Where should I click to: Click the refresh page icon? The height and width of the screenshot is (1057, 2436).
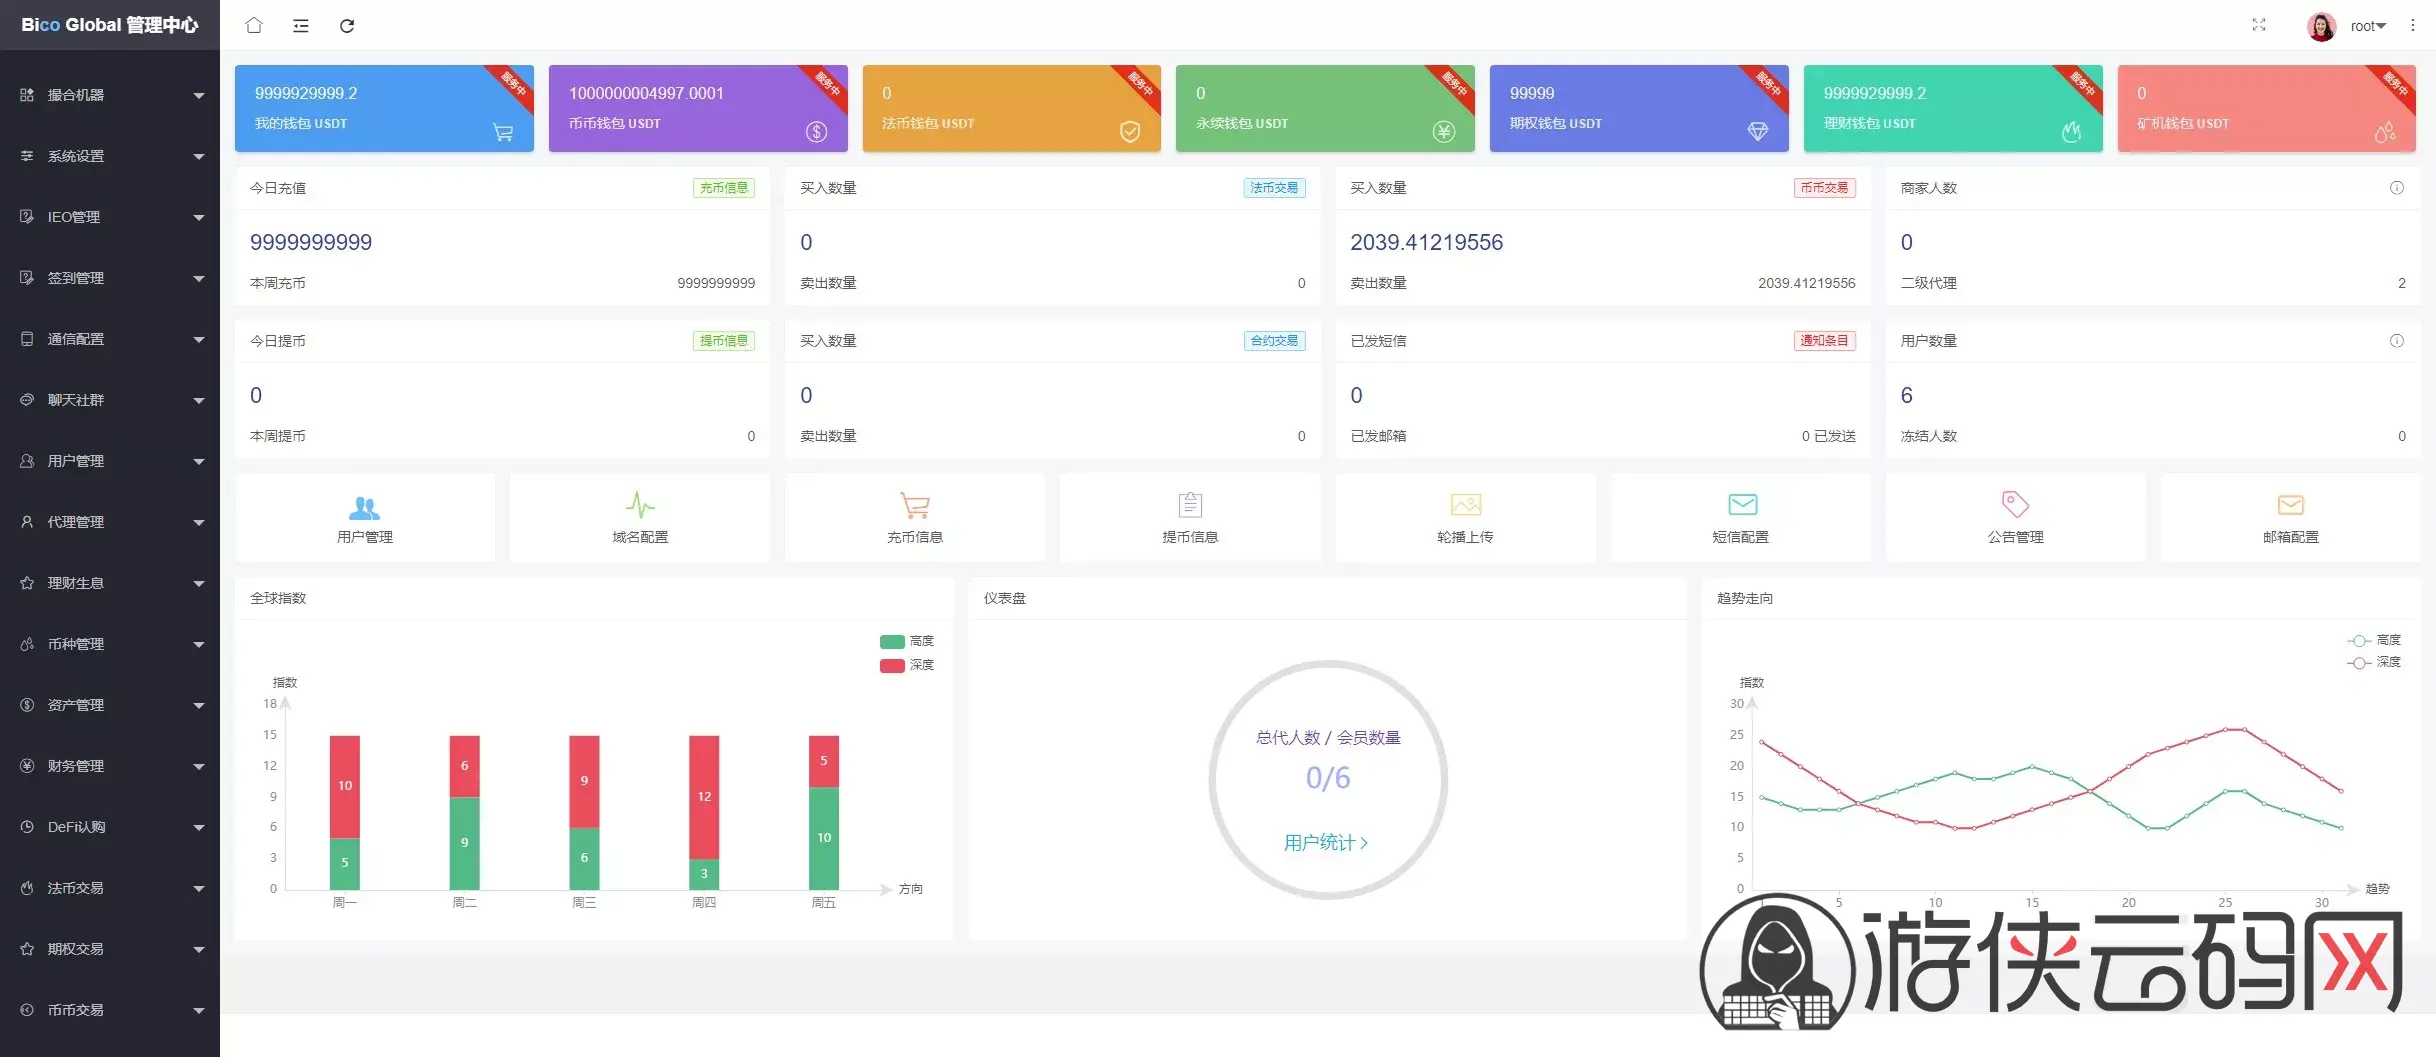tap(347, 26)
